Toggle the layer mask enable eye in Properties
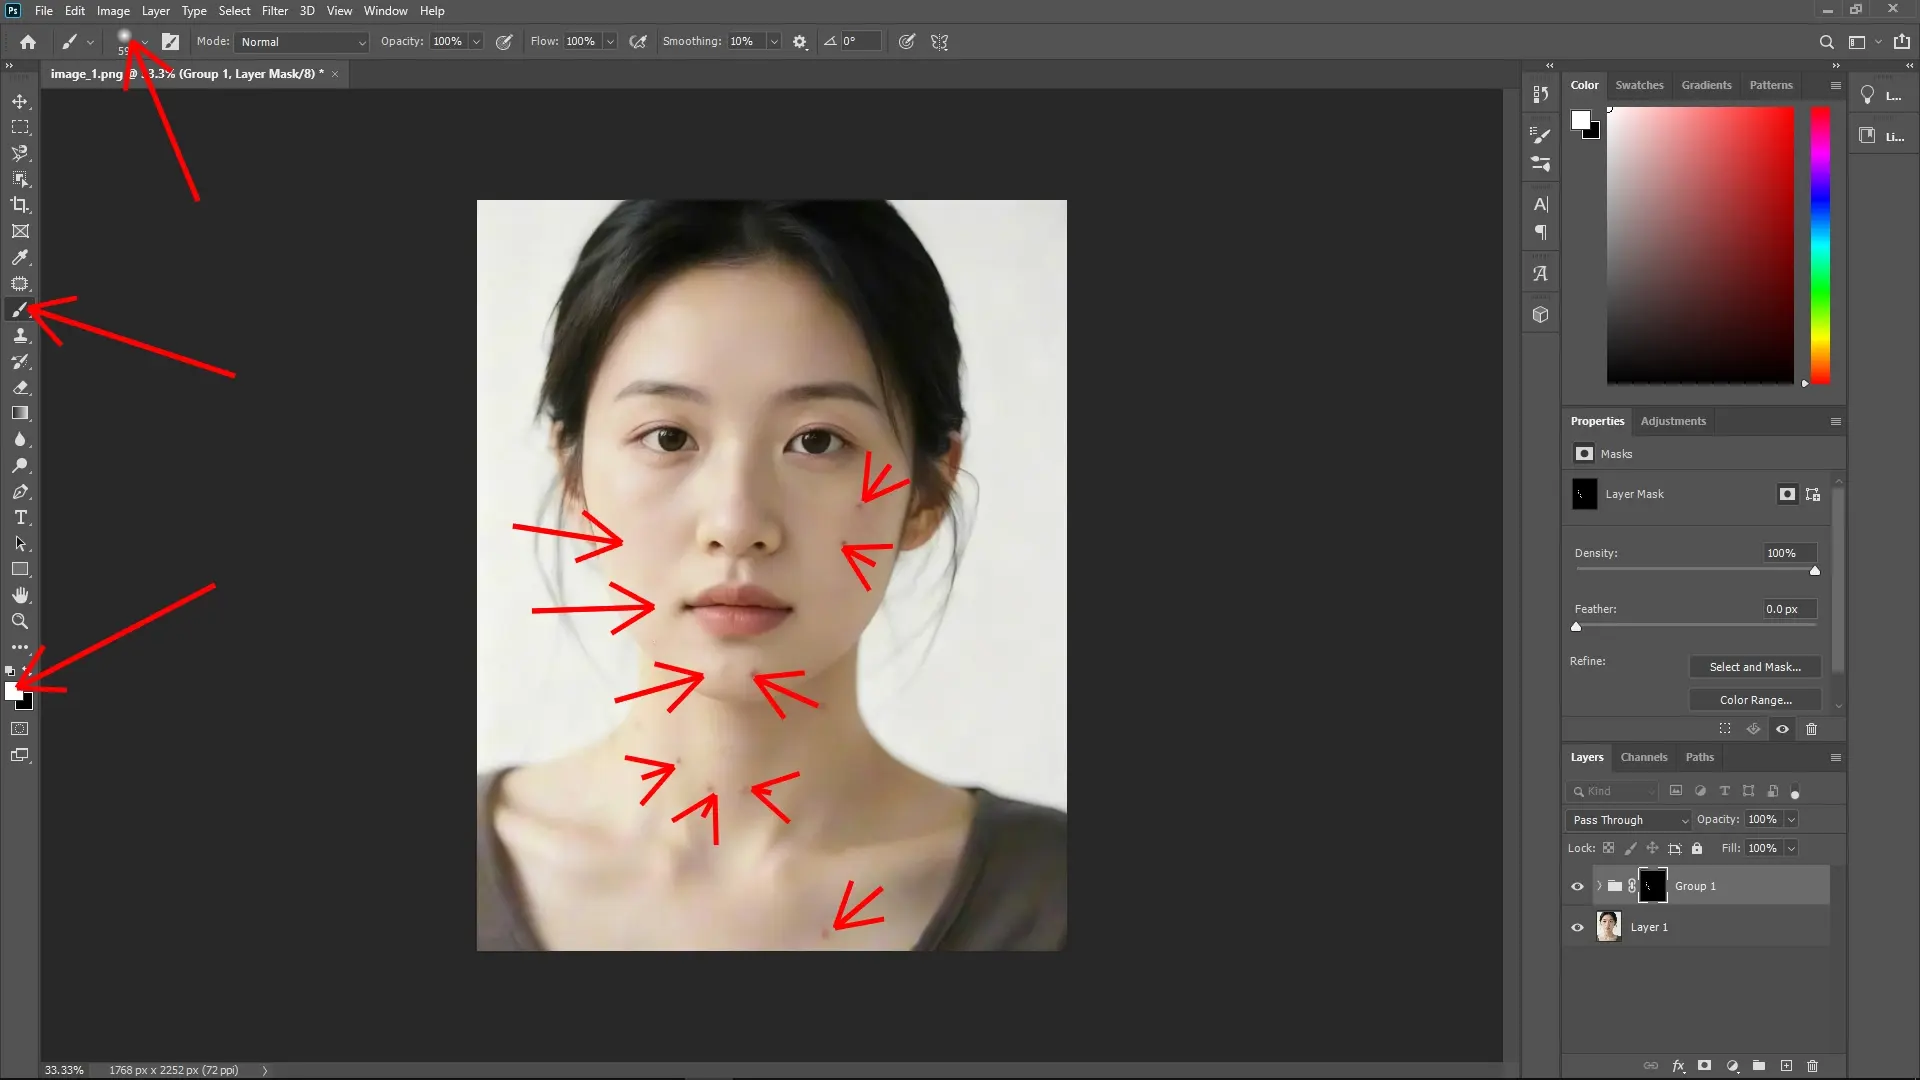This screenshot has height=1080, width=1920. tap(1782, 729)
